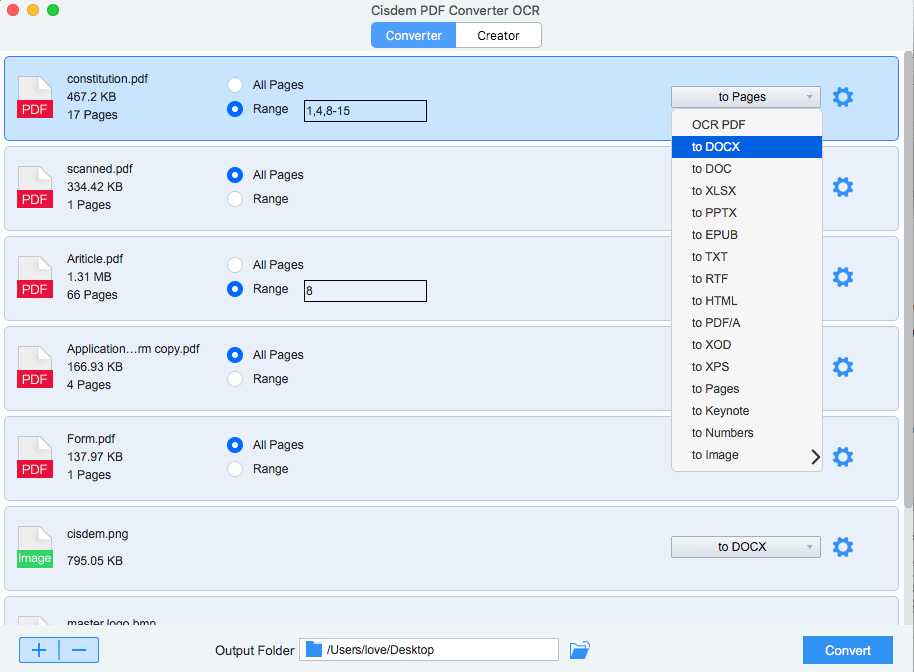Select the scanned.pdf file name
This screenshot has height=672, width=914.
click(100, 169)
